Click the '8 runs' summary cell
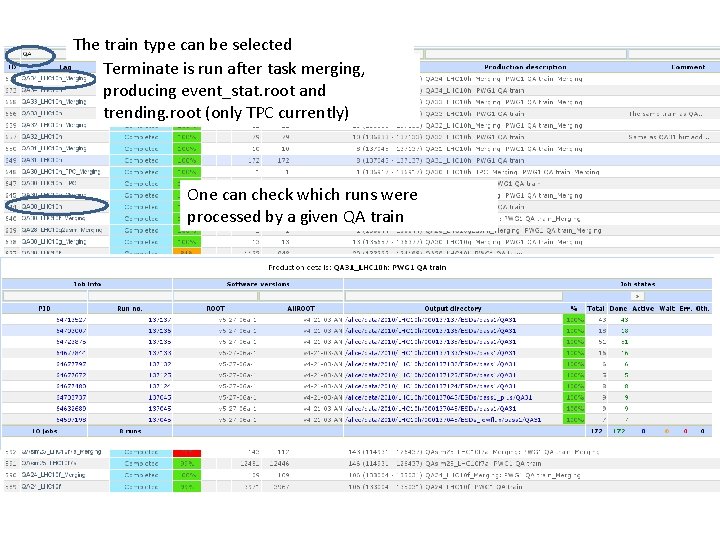720x540 pixels. click(130, 431)
